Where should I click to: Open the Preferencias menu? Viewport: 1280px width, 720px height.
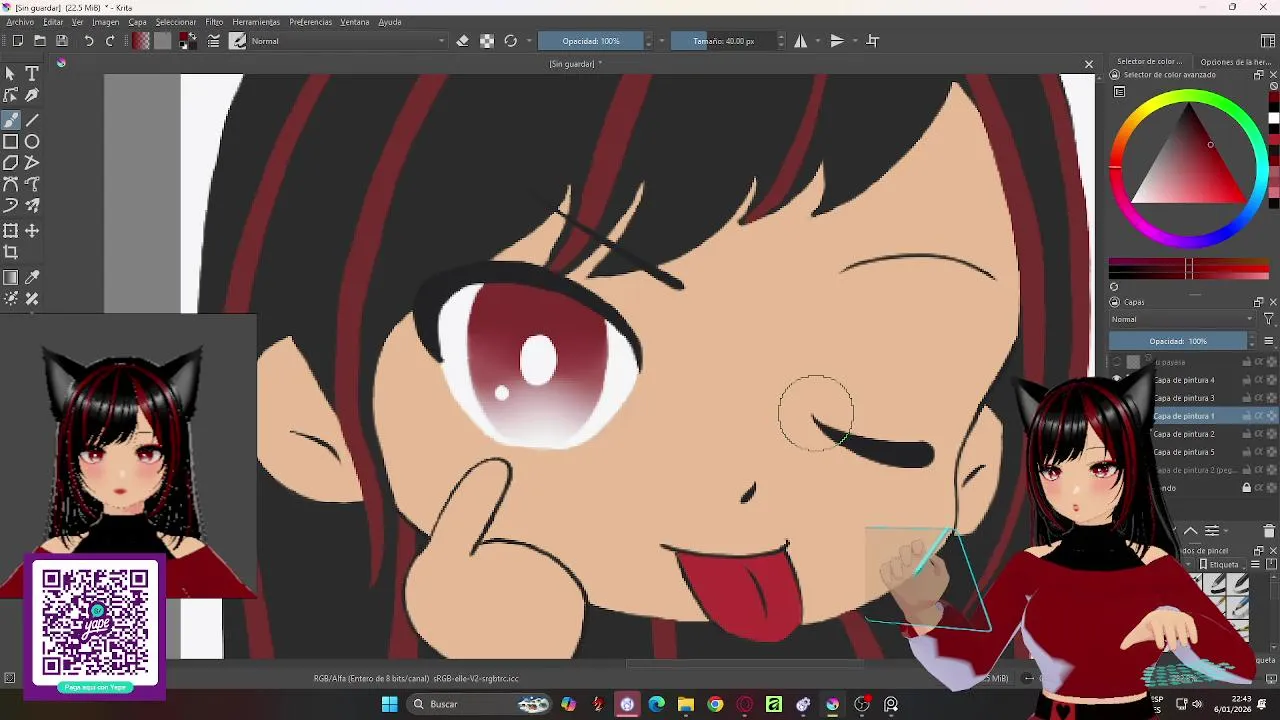pos(310,22)
